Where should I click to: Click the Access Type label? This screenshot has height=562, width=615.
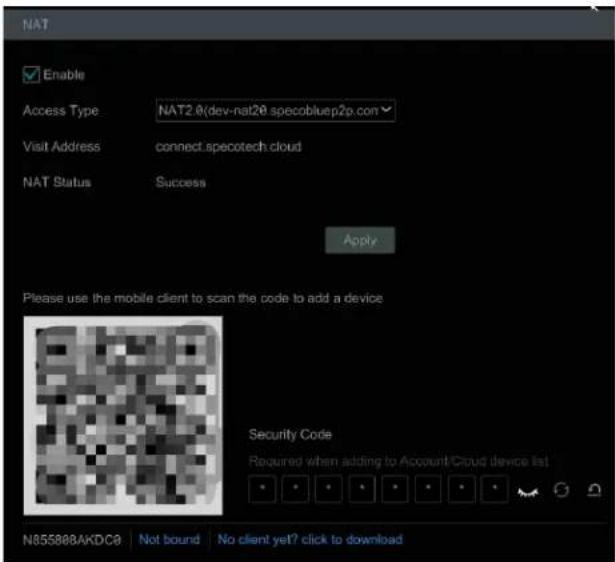61,111
